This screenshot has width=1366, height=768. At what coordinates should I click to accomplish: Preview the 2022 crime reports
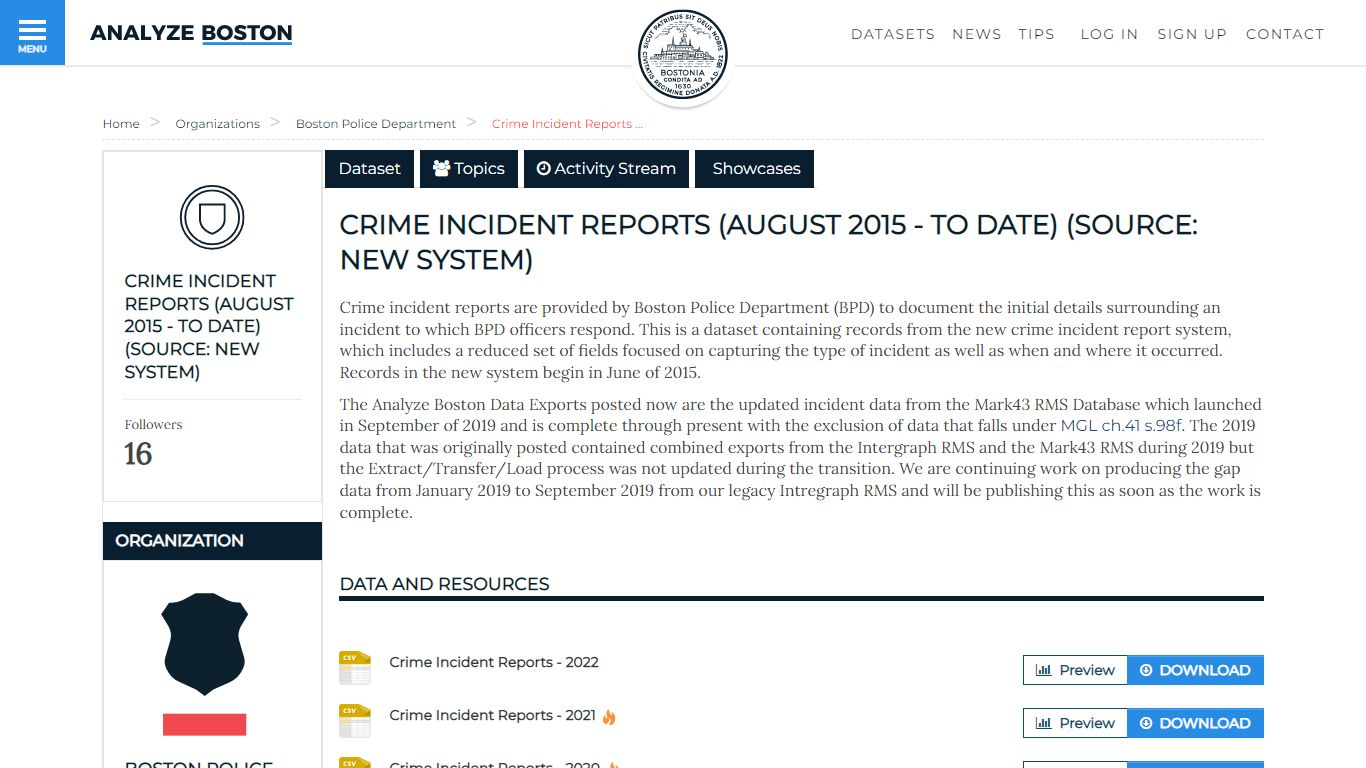pos(1075,670)
